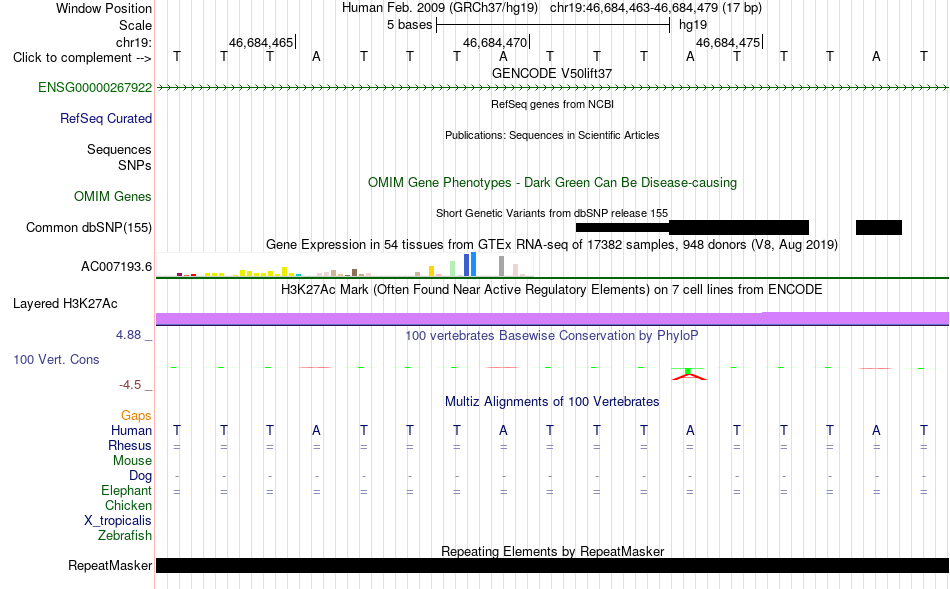The width and height of the screenshot is (950, 589).
Task: Click 'RefSeq genes from NCBI' title
Action: pos(553,104)
